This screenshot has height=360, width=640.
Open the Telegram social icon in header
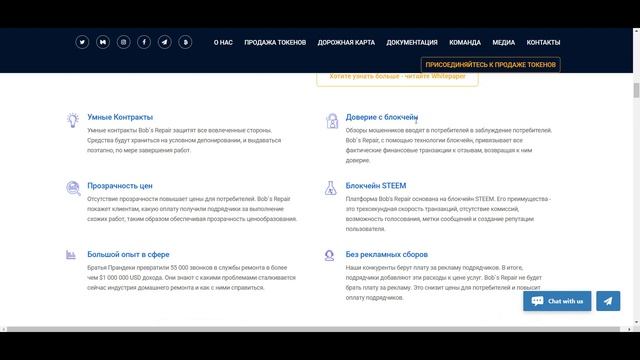pyautogui.click(x=164, y=42)
